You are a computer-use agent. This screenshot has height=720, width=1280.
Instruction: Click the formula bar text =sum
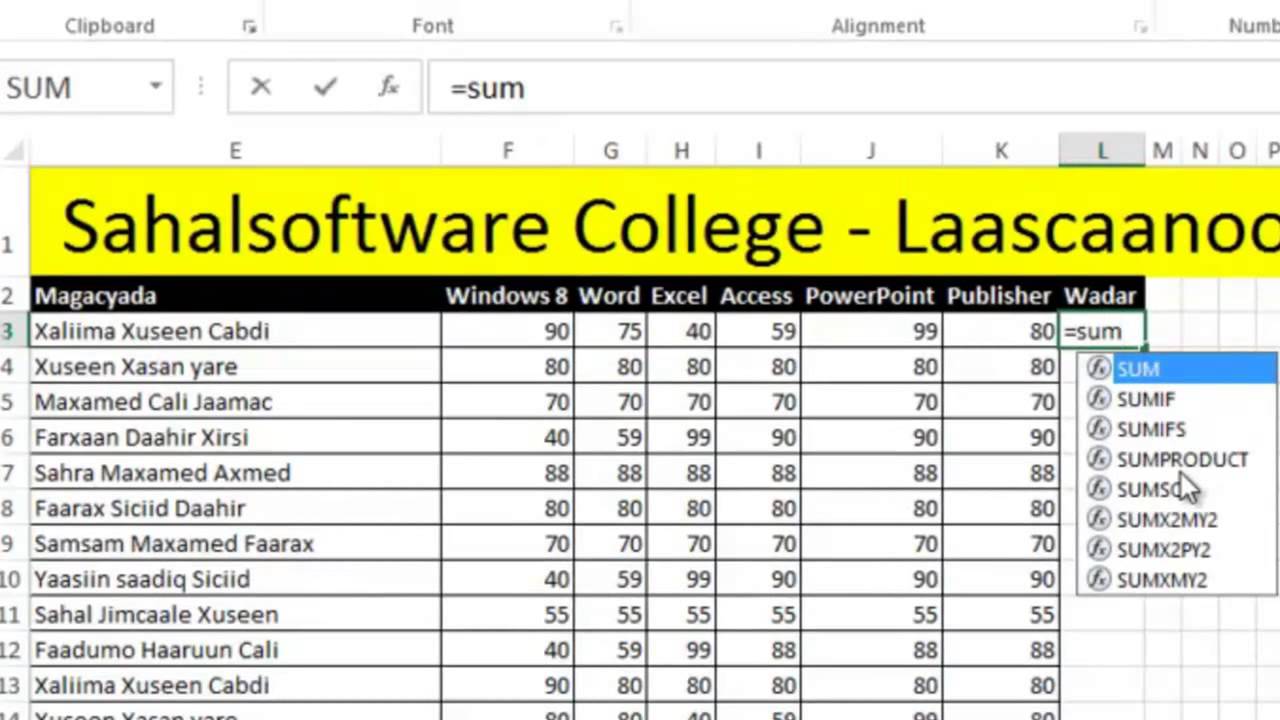[x=487, y=88]
